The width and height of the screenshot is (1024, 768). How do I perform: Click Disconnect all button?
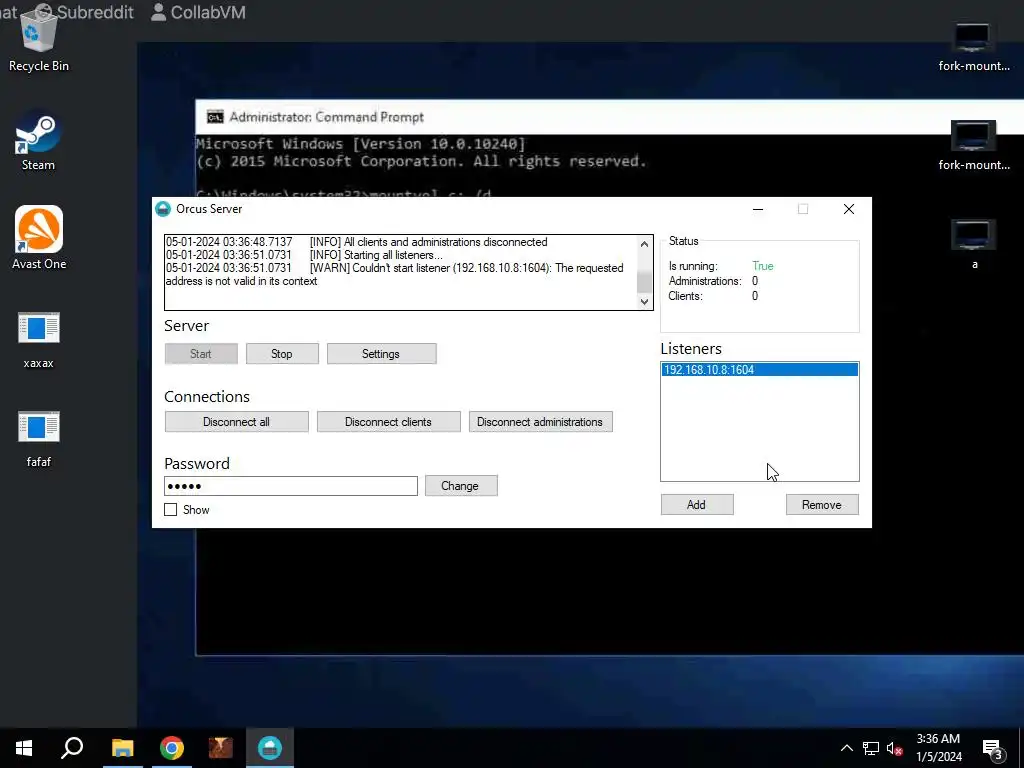pos(236,422)
